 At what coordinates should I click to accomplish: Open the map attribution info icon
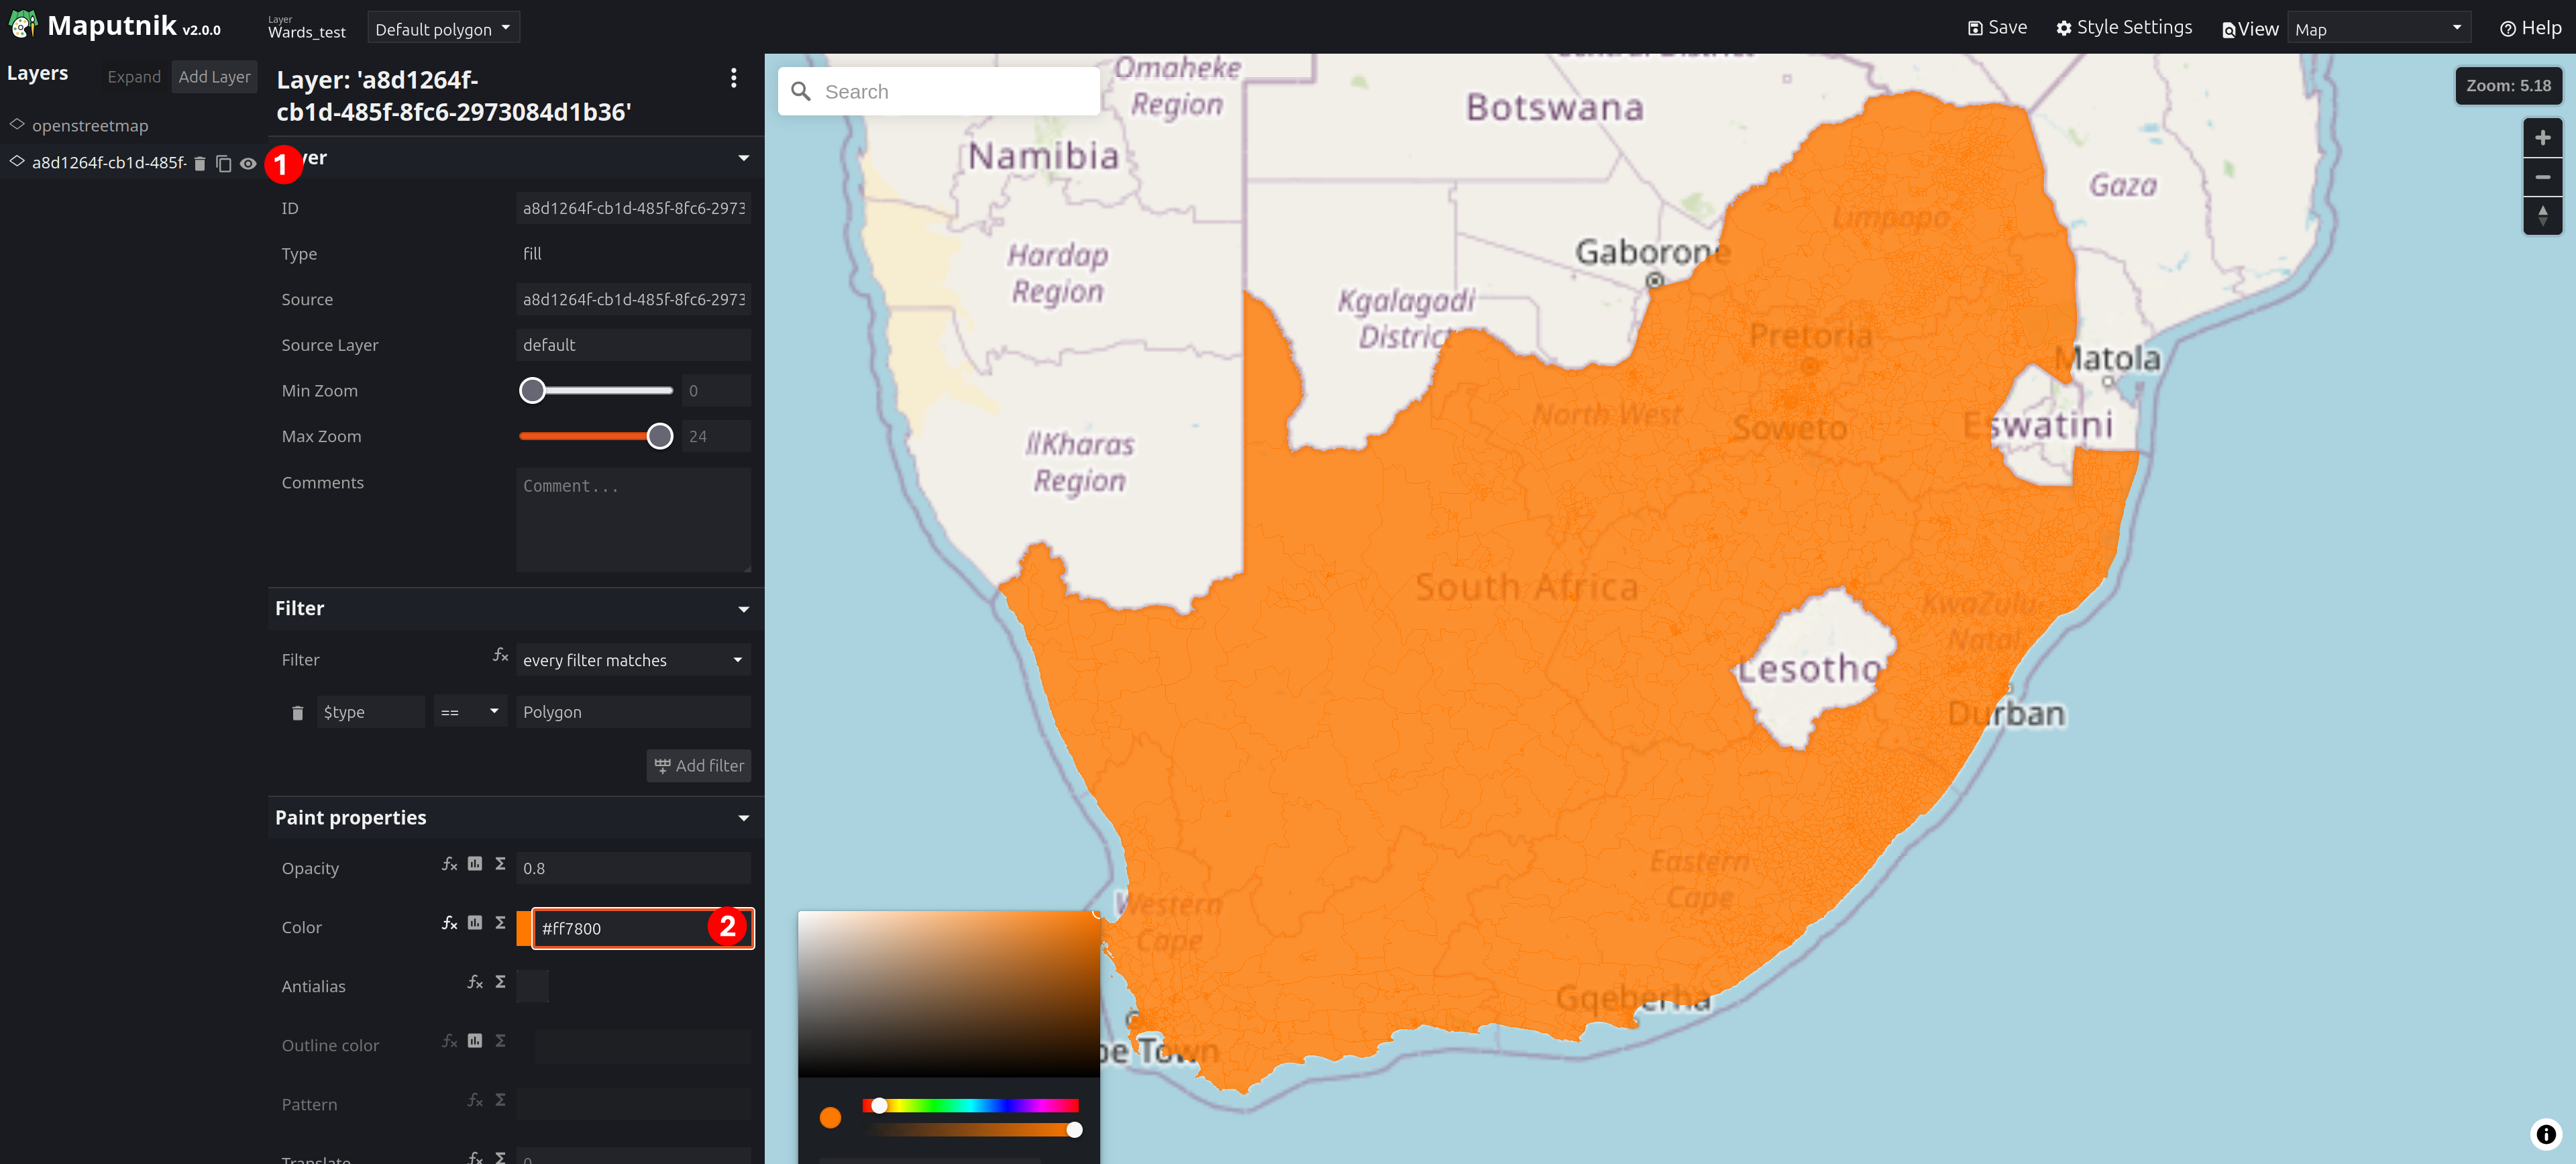point(2546,1134)
